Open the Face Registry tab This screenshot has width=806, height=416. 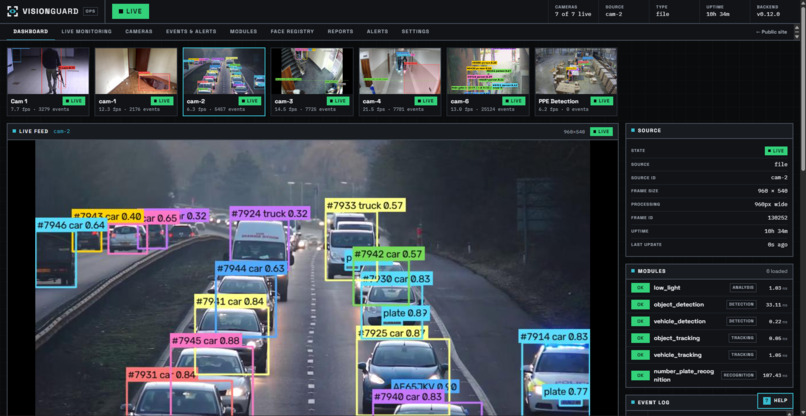[x=292, y=31]
